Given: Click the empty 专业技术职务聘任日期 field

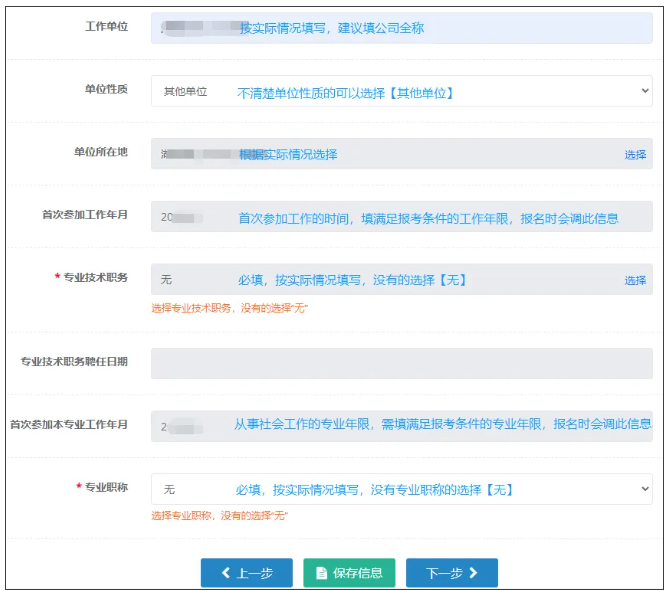Looking at the screenshot, I should [x=400, y=363].
